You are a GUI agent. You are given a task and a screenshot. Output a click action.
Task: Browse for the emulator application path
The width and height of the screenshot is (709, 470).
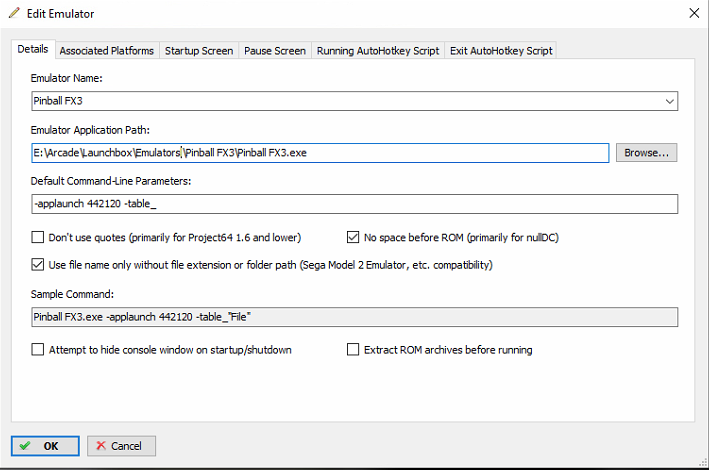[646, 153]
